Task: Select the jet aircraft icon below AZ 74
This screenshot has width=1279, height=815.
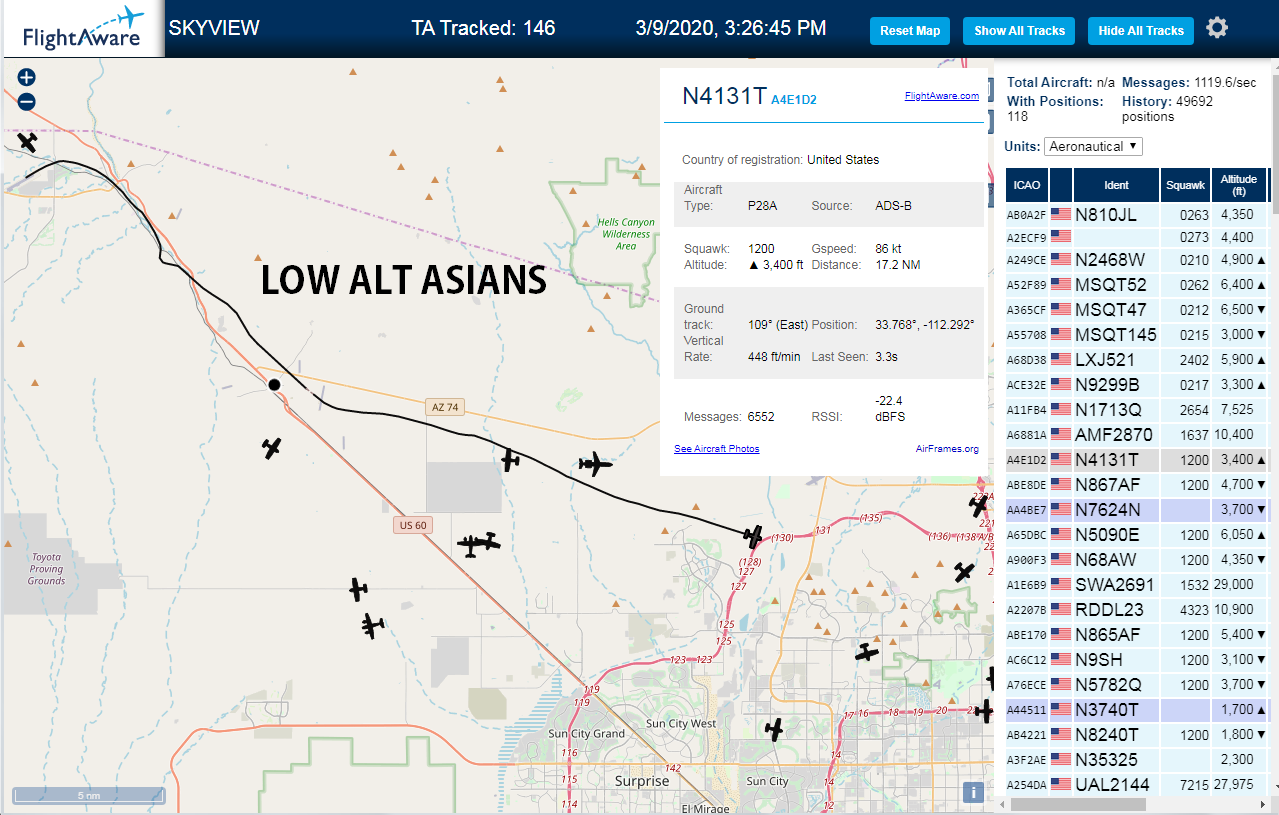Action: [x=595, y=464]
